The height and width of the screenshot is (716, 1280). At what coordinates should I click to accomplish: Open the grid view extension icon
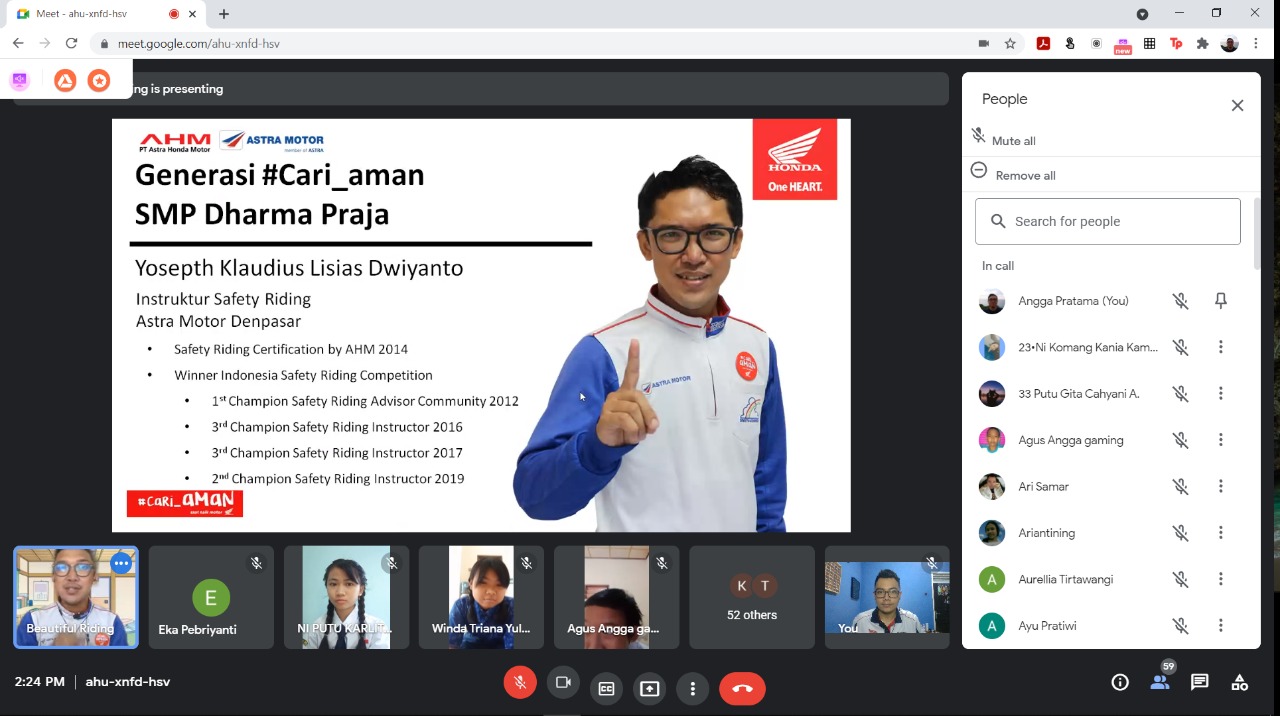click(1150, 43)
